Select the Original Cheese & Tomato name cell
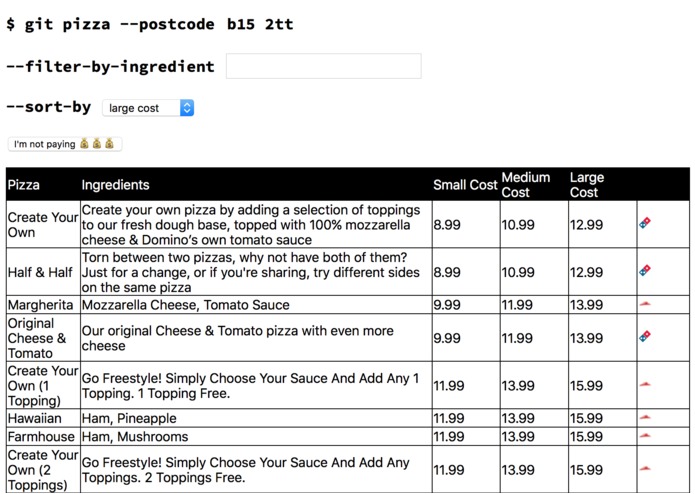The image size is (695, 494). [x=43, y=338]
